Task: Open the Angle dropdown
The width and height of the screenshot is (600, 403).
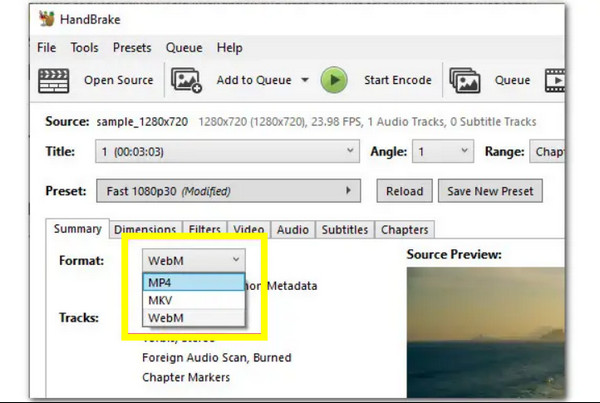Action: pyautogui.click(x=443, y=151)
